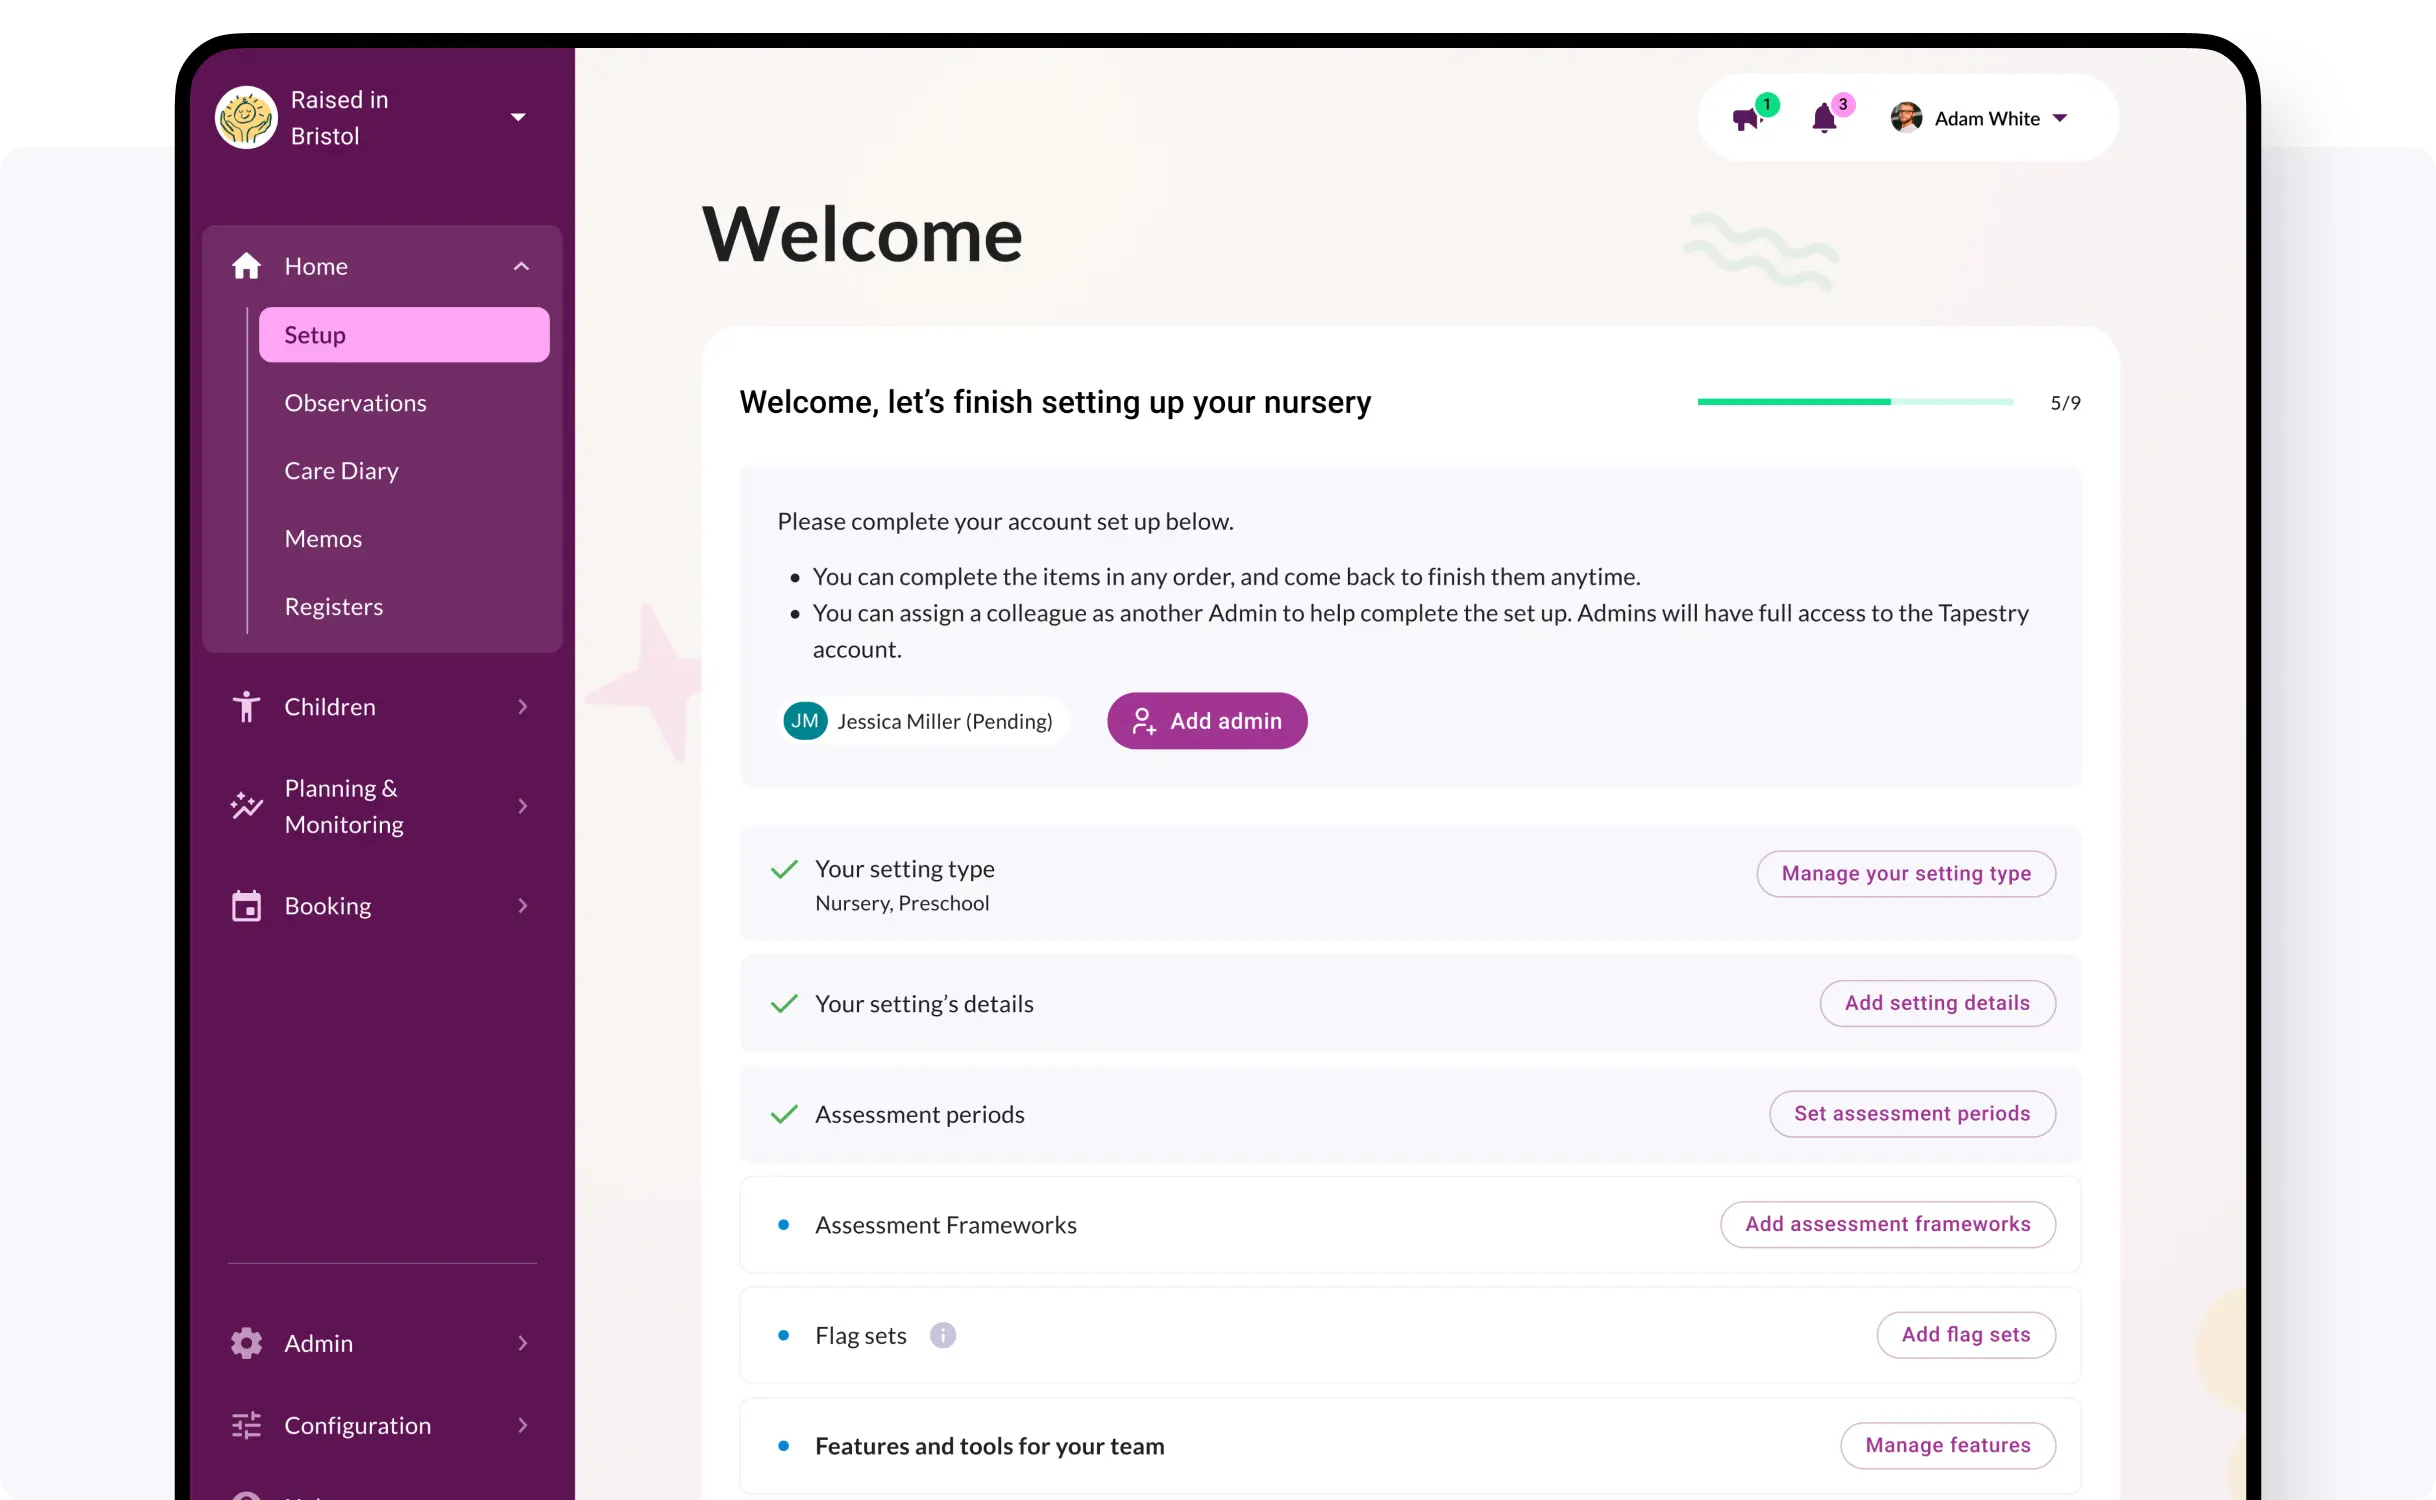Click the Configuration sliders icon
The width and height of the screenshot is (2436, 1500).
[246, 1424]
